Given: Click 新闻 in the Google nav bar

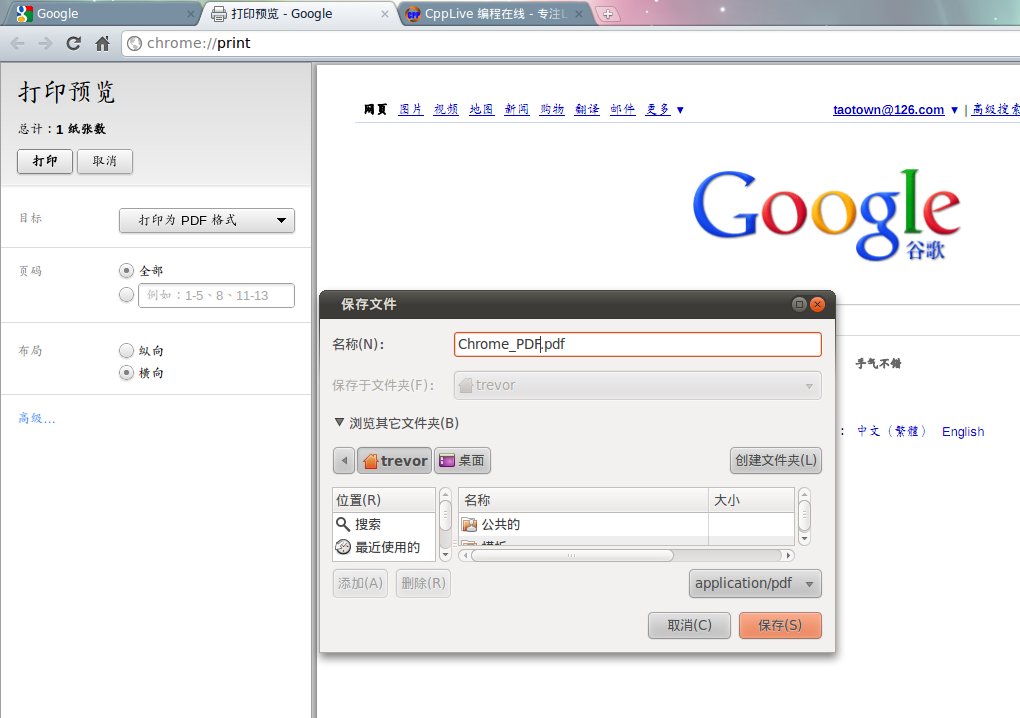Looking at the screenshot, I should (517, 109).
